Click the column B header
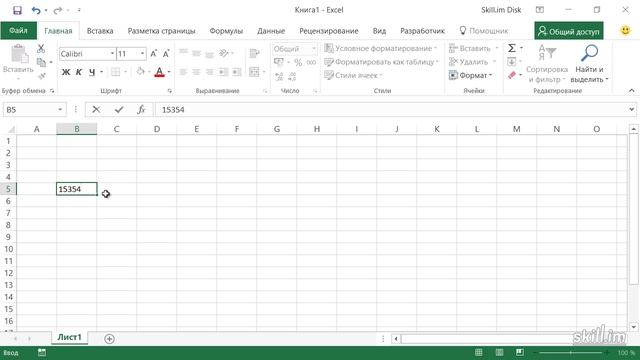The image size is (640, 360). coord(76,129)
